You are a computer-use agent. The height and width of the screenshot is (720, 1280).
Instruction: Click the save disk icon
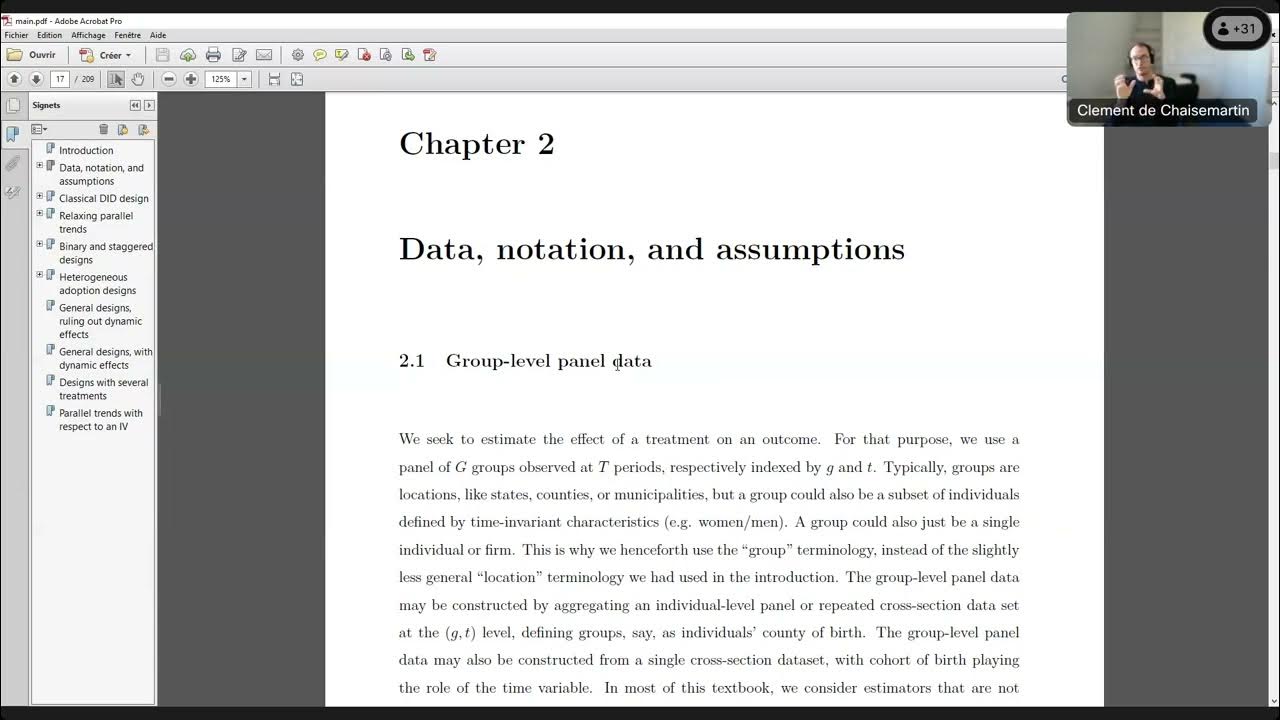coord(162,55)
